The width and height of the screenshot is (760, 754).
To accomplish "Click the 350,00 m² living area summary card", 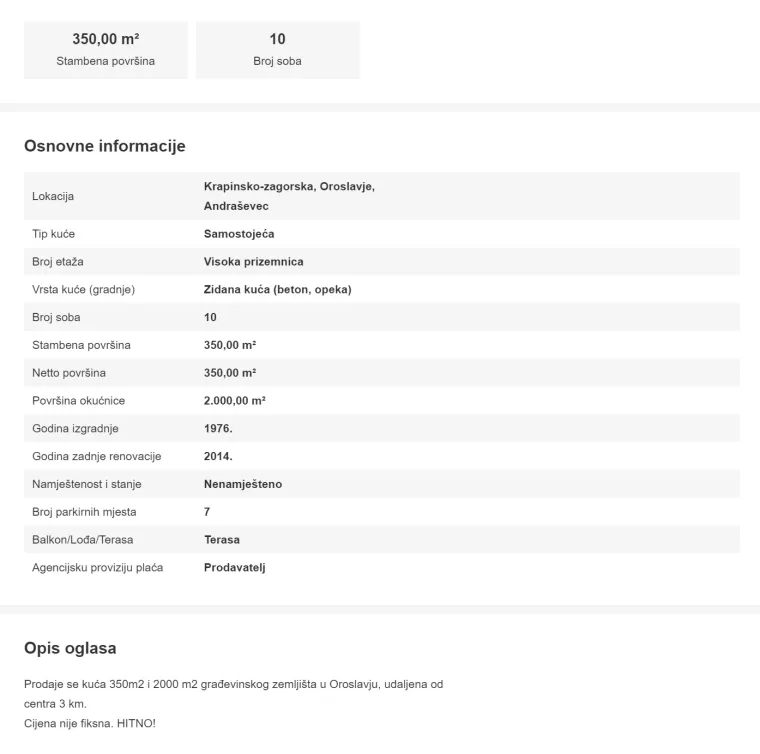I will 106,50.
